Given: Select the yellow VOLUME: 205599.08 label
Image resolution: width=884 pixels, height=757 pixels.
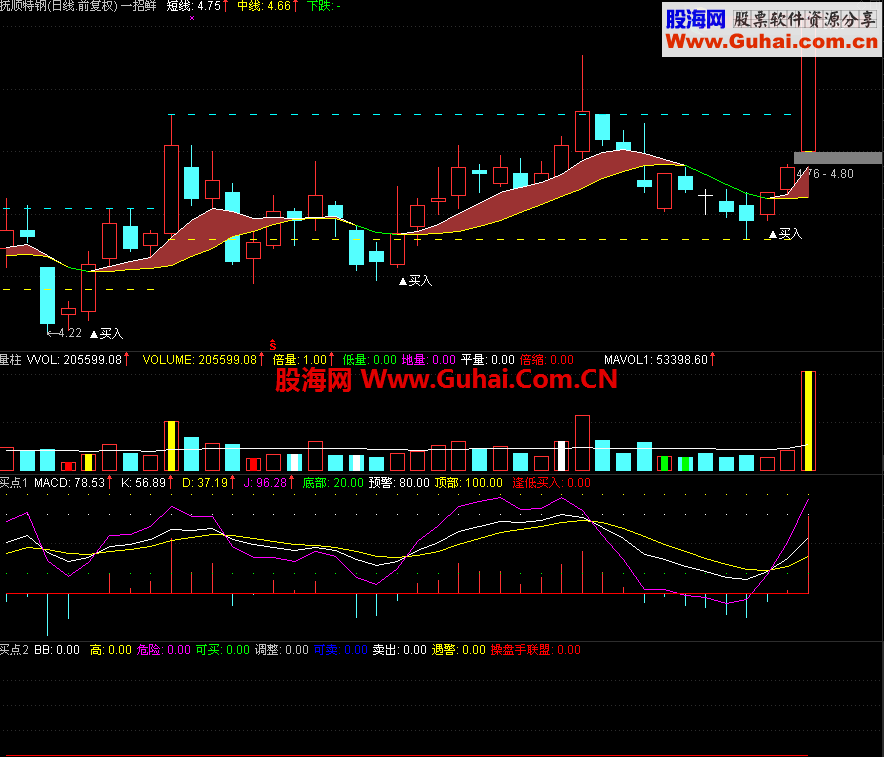Looking at the screenshot, I should 200,360.
